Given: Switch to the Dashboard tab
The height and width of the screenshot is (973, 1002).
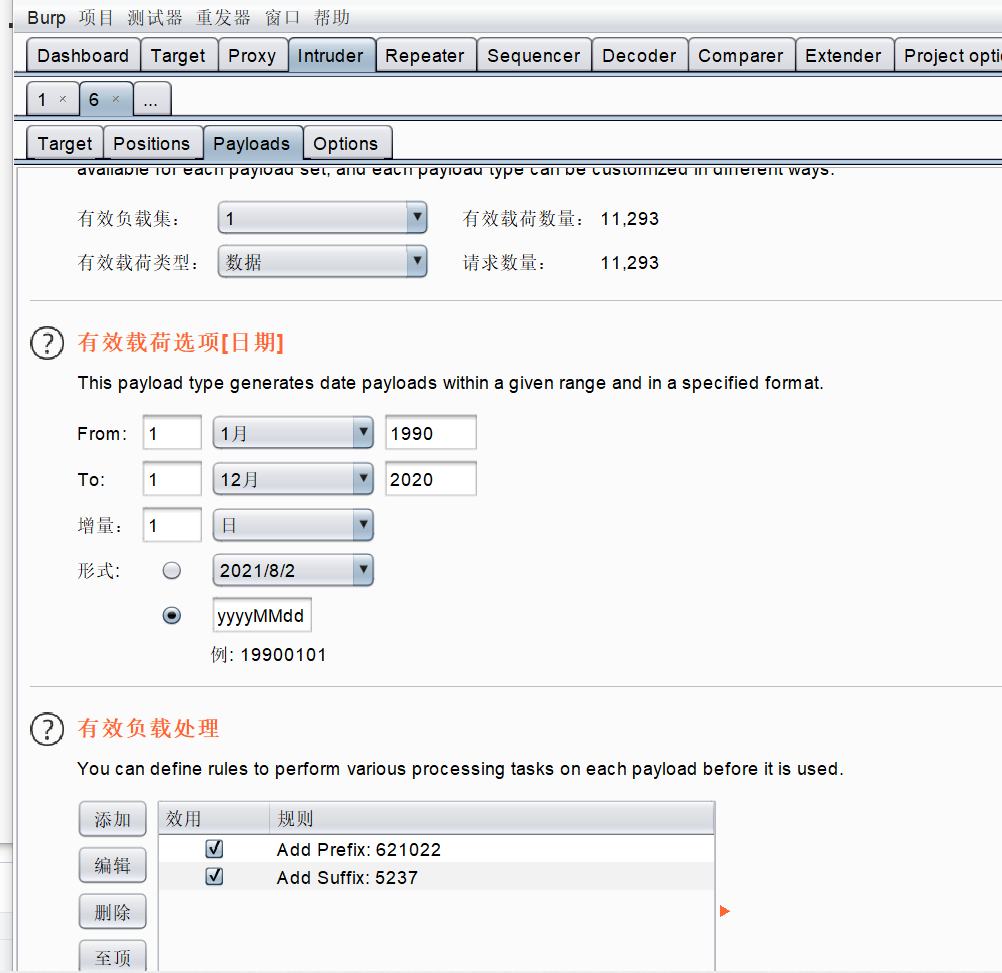Looking at the screenshot, I should (x=83, y=56).
